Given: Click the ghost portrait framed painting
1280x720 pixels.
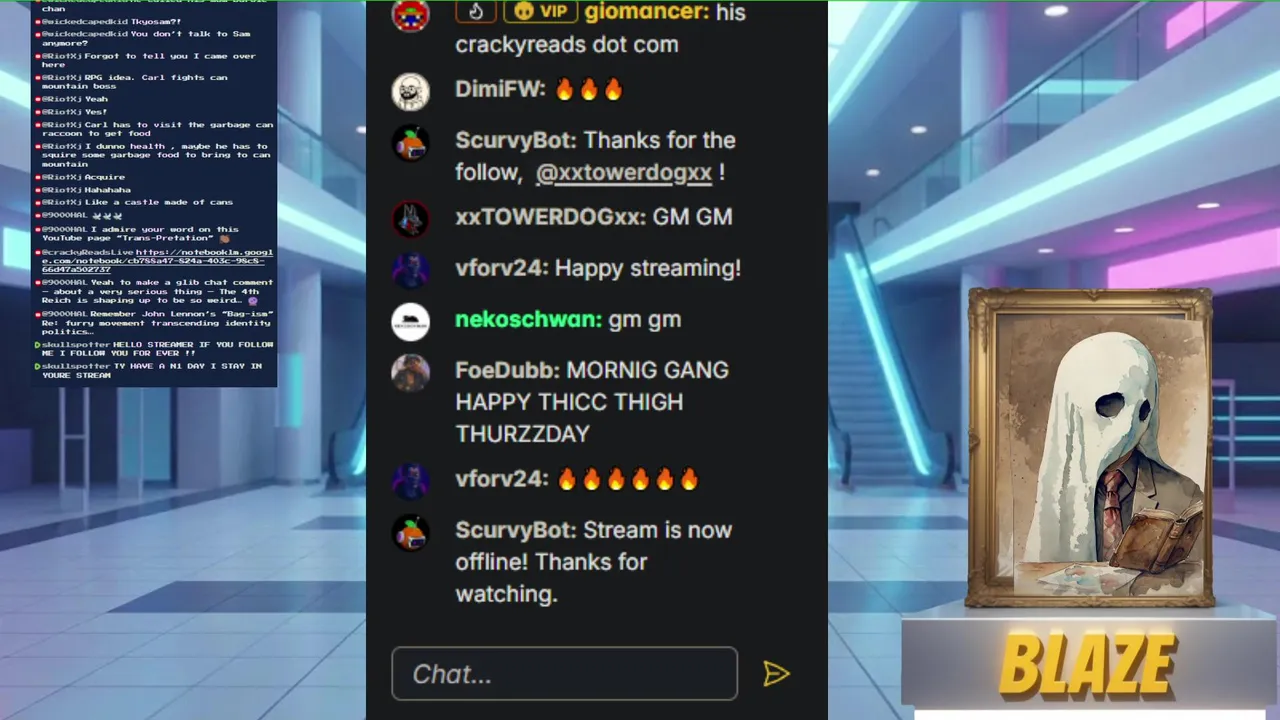Looking at the screenshot, I should [1090, 448].
